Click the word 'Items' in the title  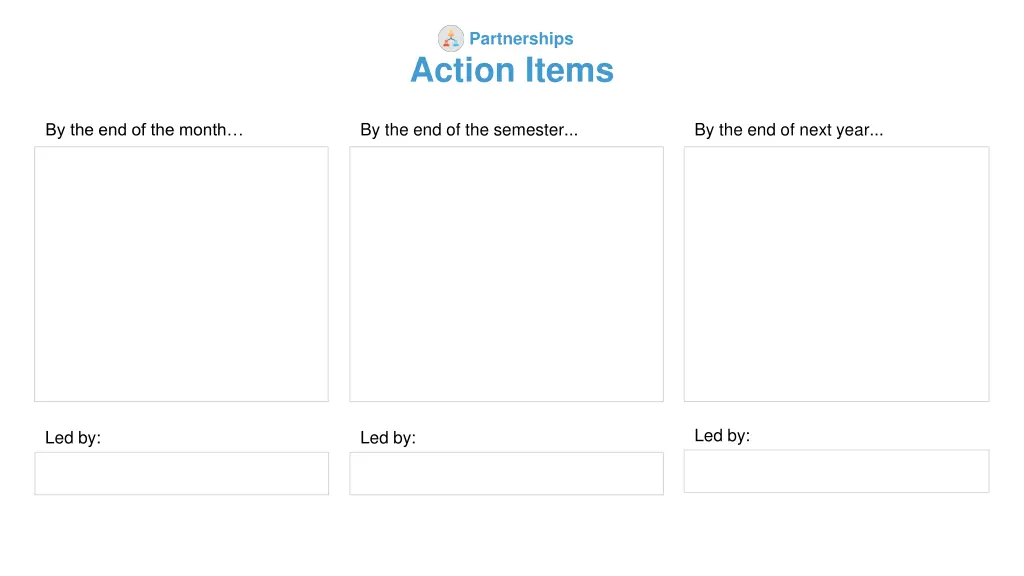(x=569, y=70)
